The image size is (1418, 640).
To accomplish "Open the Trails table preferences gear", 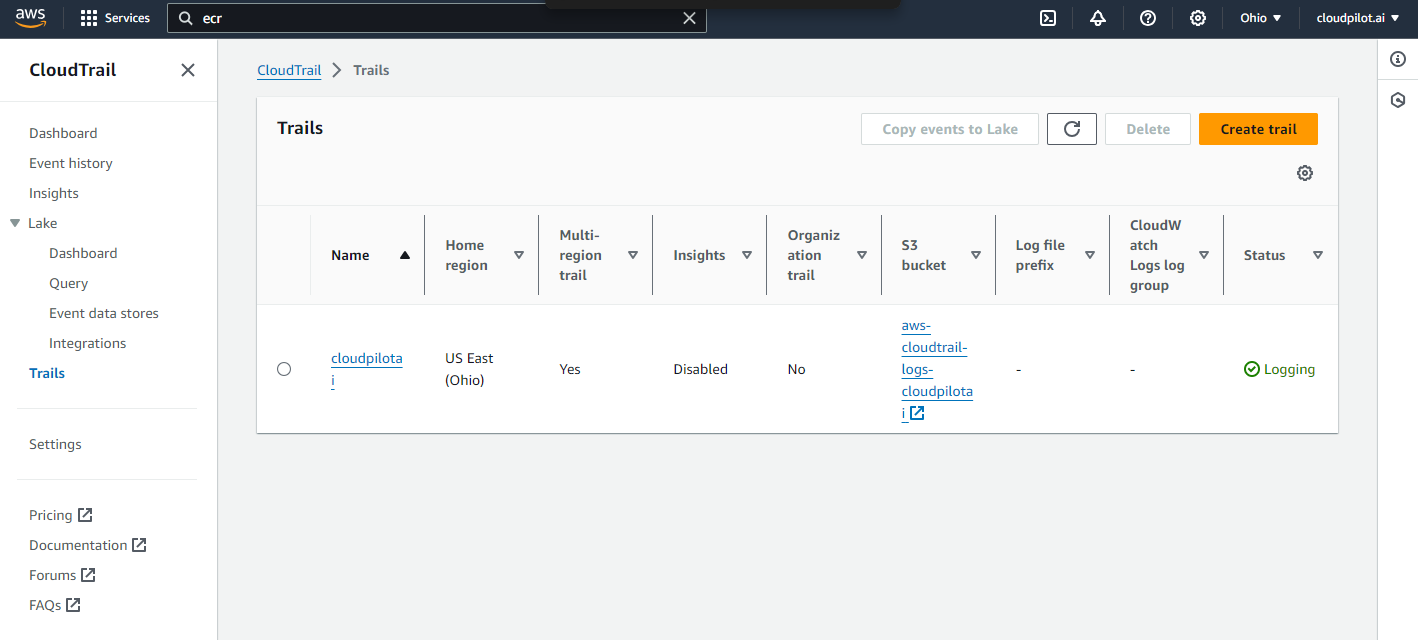I will (1305, 173).
